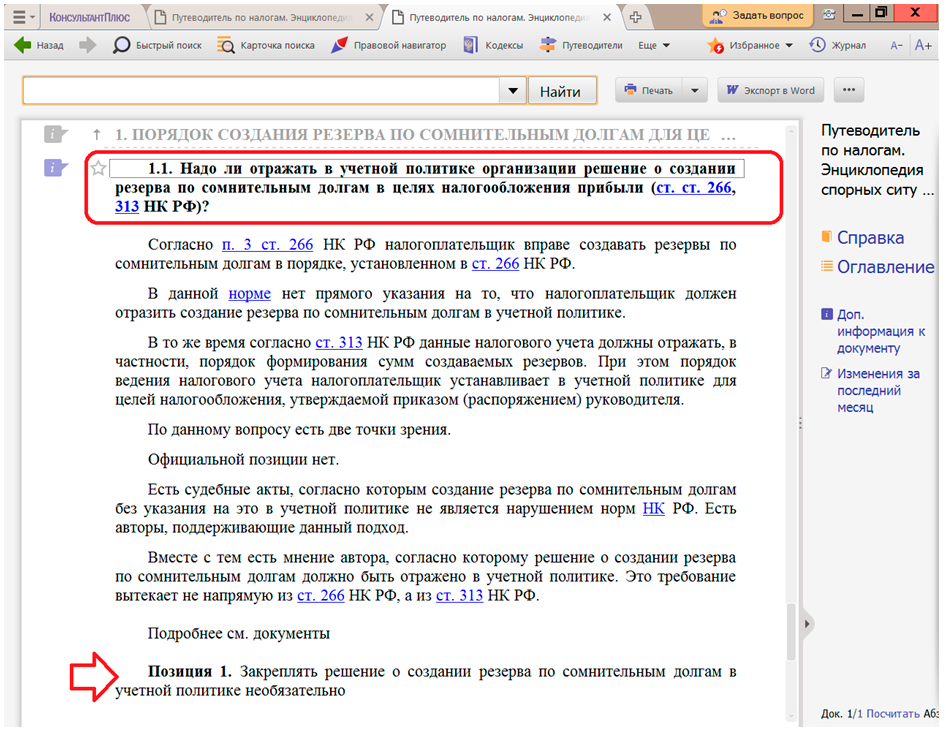946x734 pixels.
Task: Close the first Путеводитель по налогам tab
Action: (x=369, y=17)
